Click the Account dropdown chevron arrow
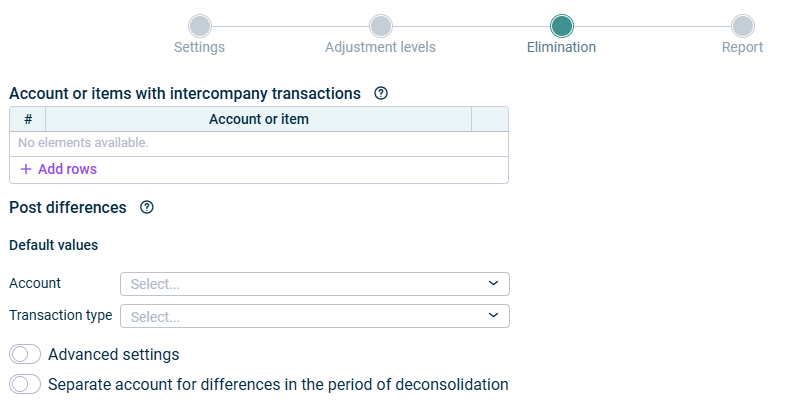Screen dimensions: 803x408 [x=493, y=283]
